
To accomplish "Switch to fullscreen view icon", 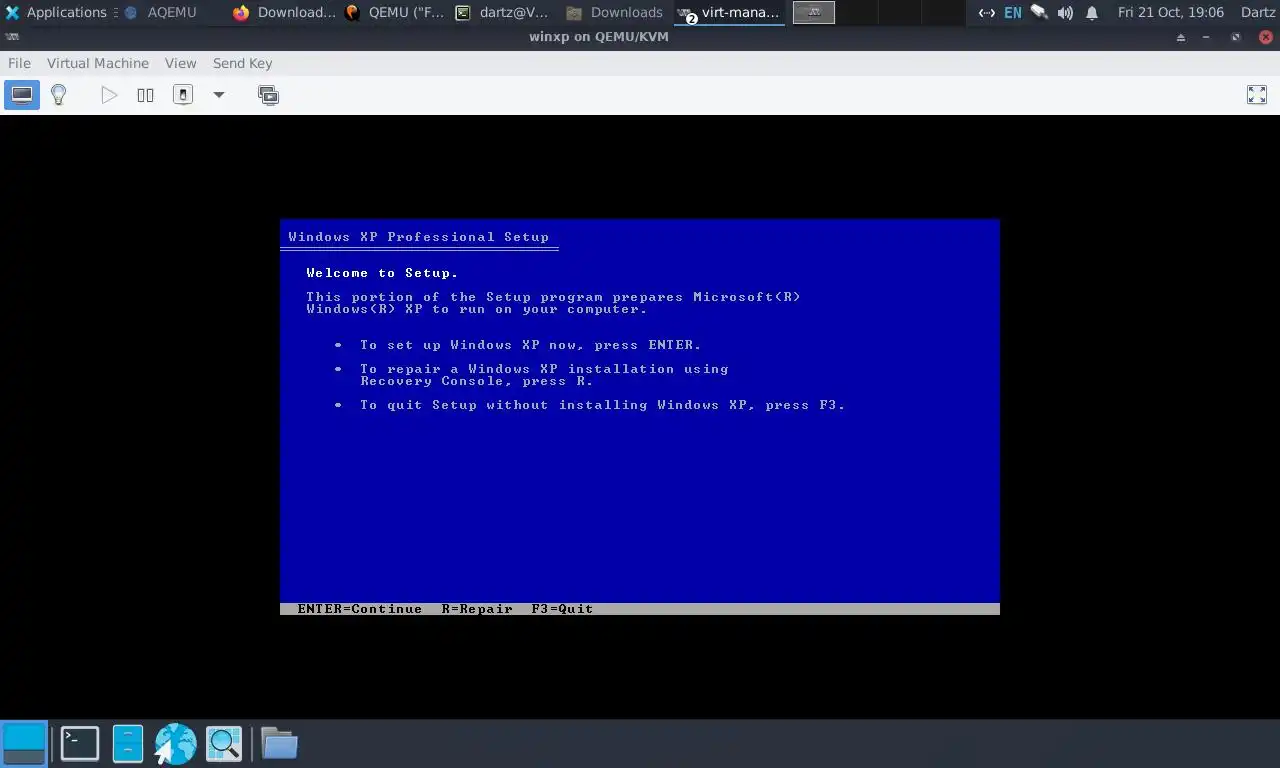I will (1257, 95).
